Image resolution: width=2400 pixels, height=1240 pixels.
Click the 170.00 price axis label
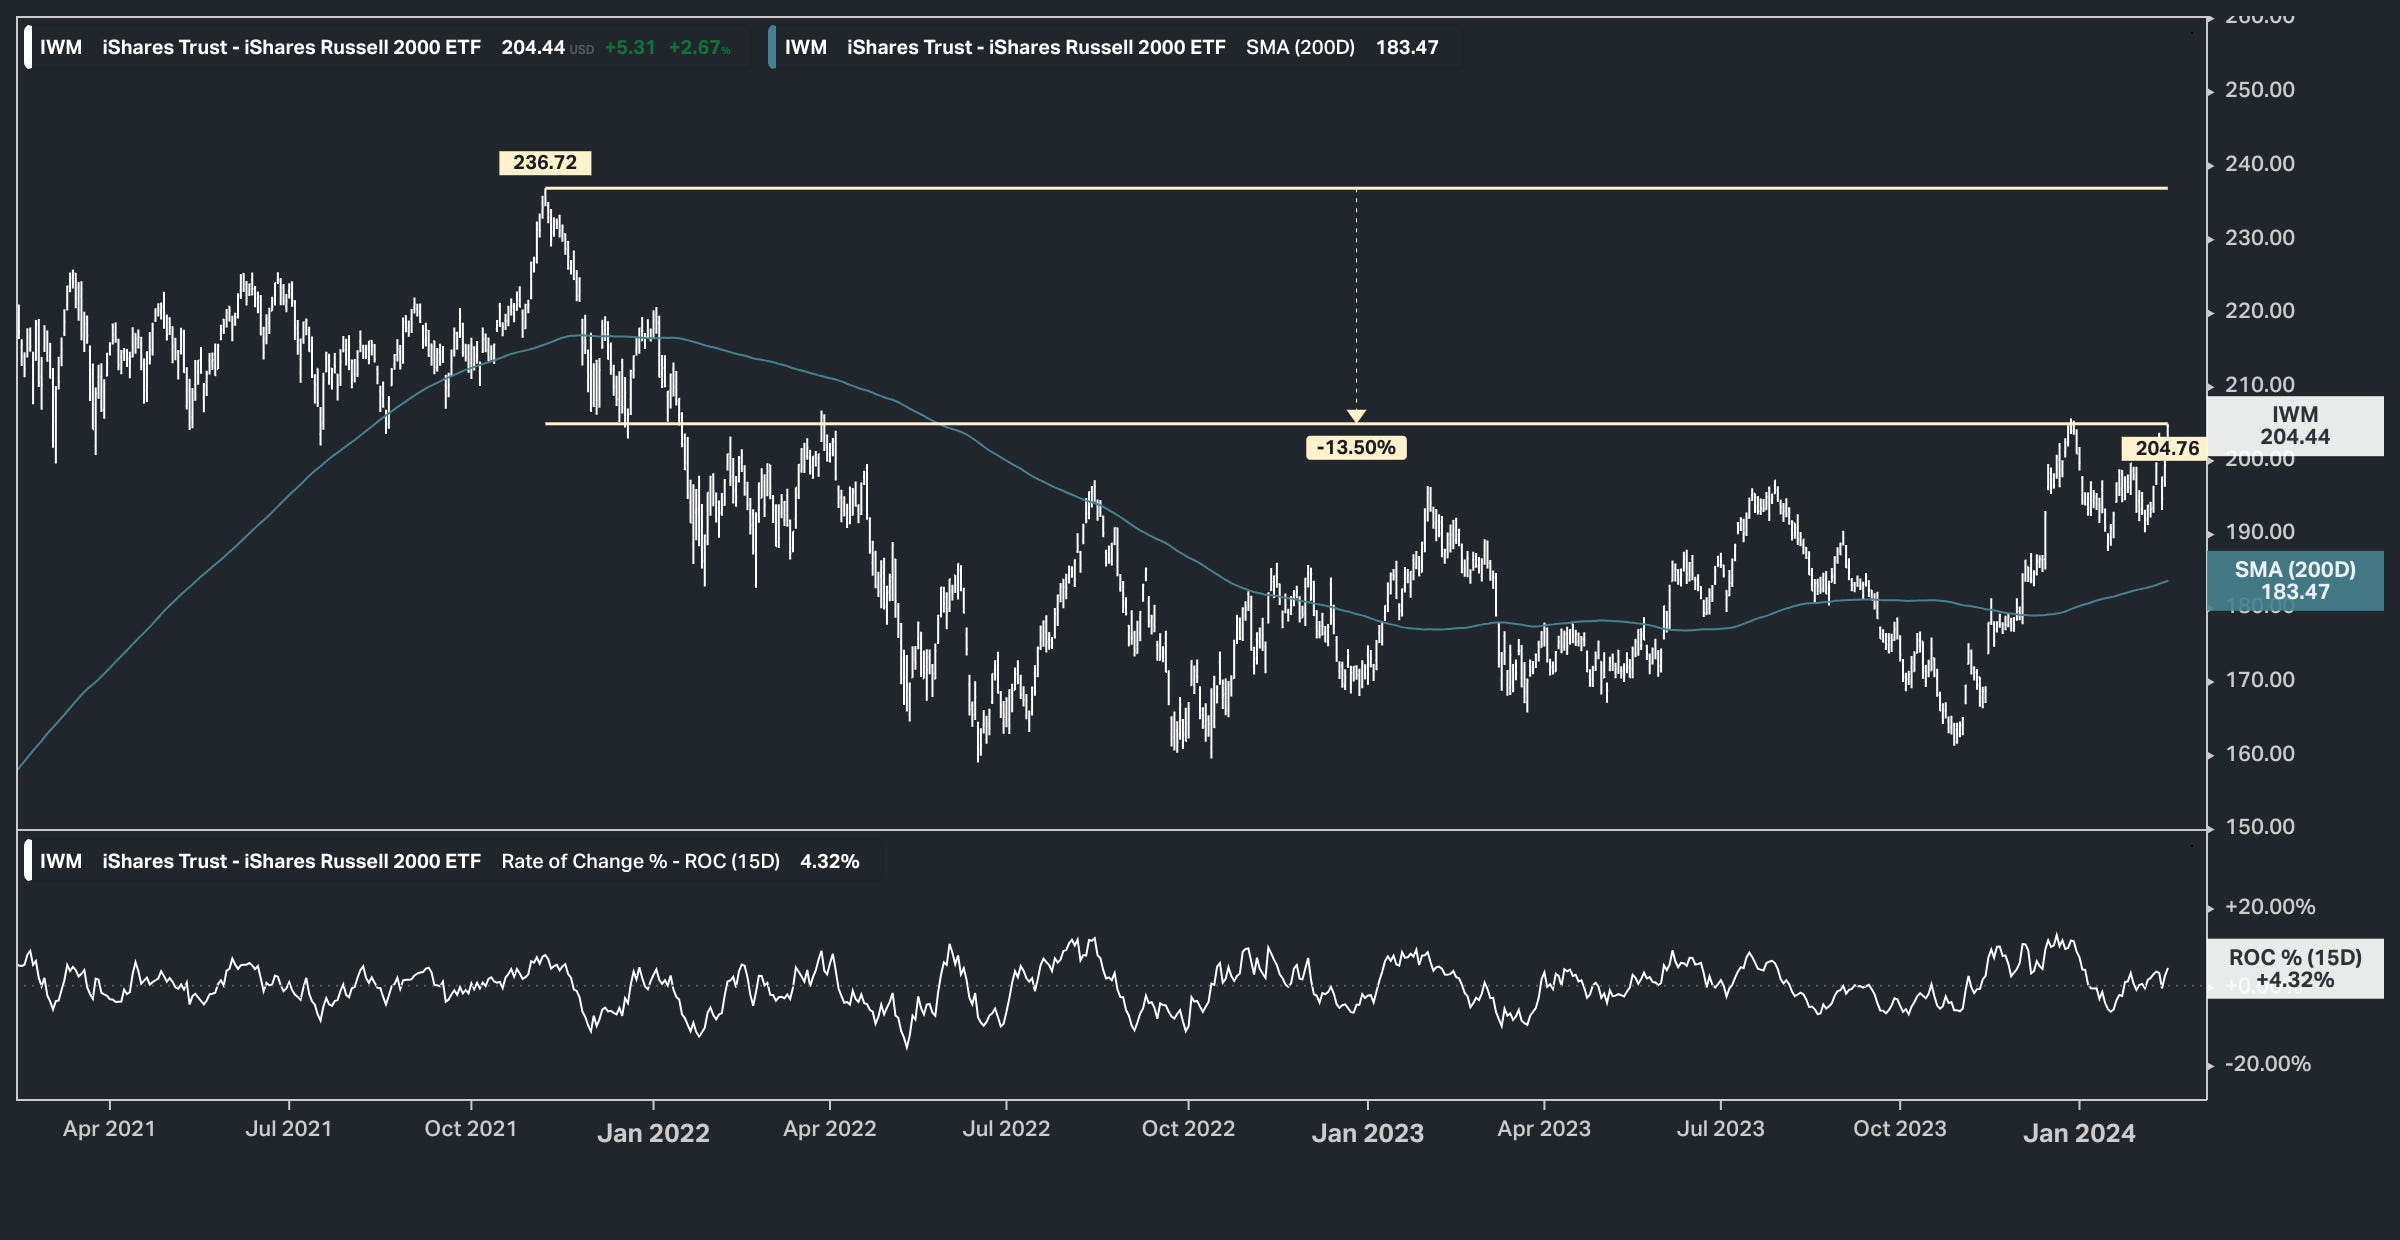pos(2259,680)
